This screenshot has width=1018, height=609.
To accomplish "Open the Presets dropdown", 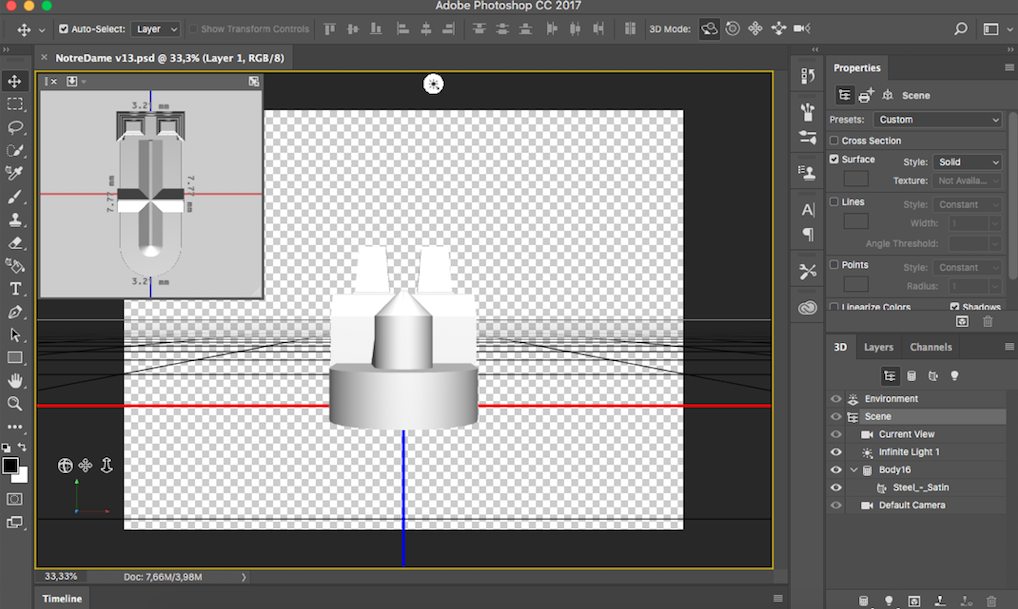I will 938,120.
